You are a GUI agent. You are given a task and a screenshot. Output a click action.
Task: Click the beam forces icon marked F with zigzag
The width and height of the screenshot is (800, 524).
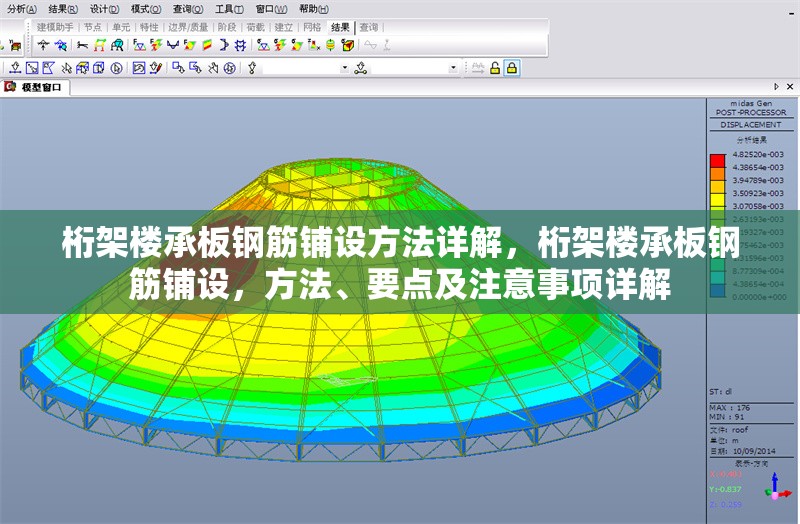(156, 45)
